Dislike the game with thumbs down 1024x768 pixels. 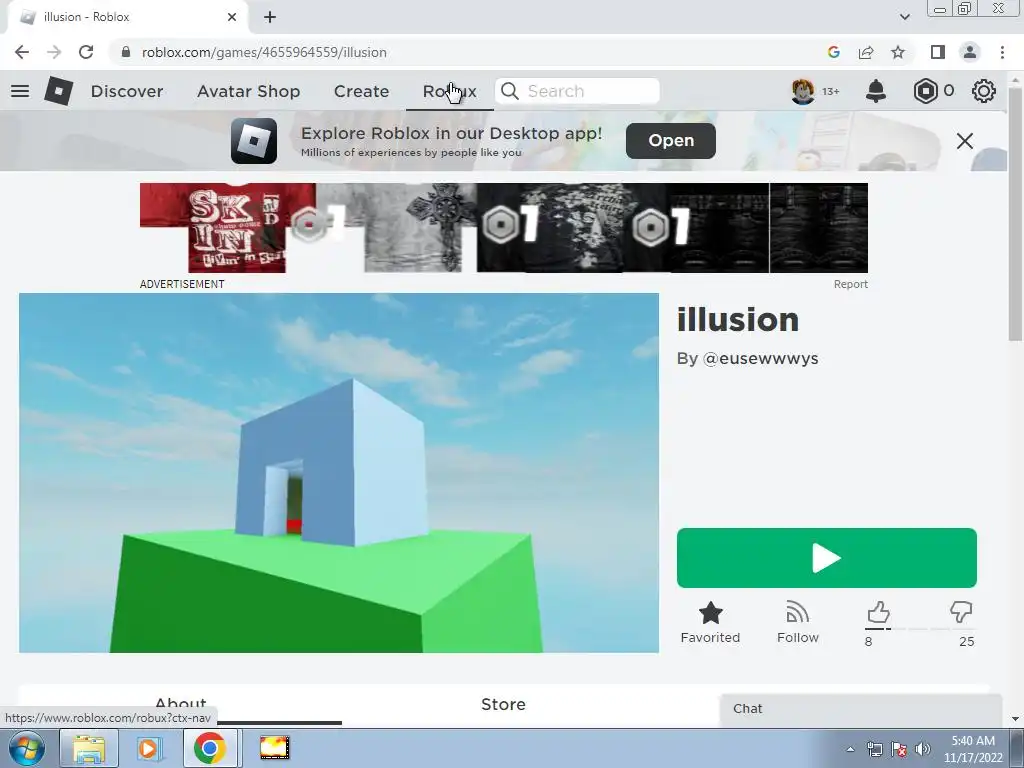click(961, 613)
